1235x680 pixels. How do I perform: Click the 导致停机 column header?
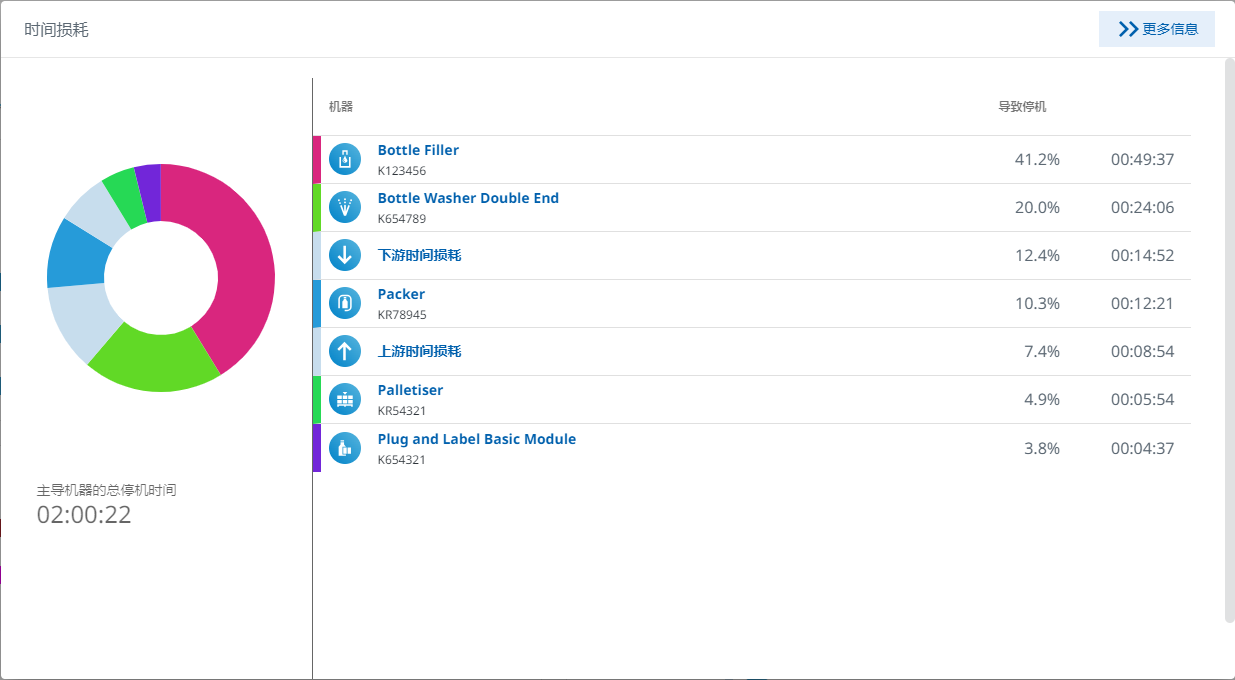(x=1022, y=107)
